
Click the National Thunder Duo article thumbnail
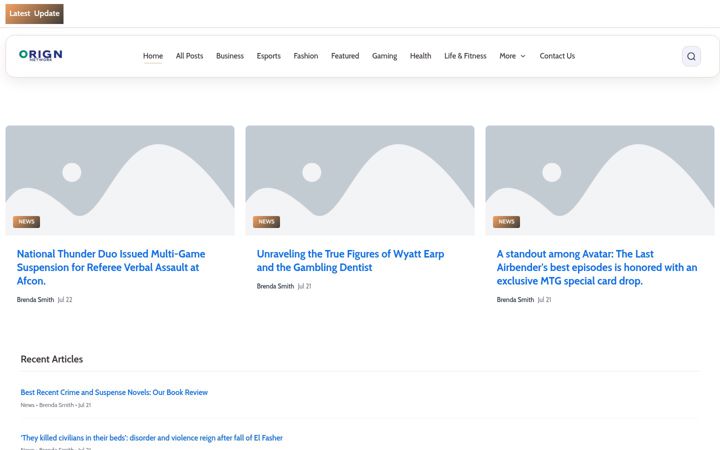[120, 180]
